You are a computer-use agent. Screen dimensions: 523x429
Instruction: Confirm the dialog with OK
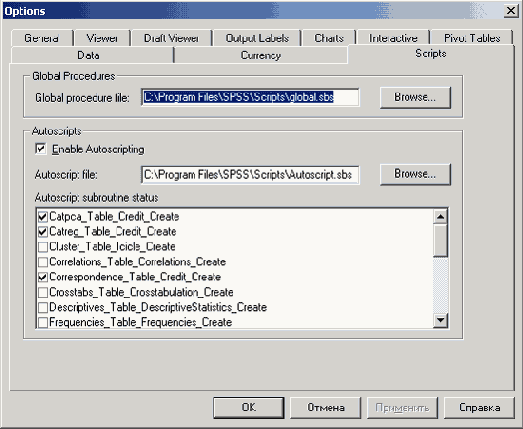pos(249,407)
